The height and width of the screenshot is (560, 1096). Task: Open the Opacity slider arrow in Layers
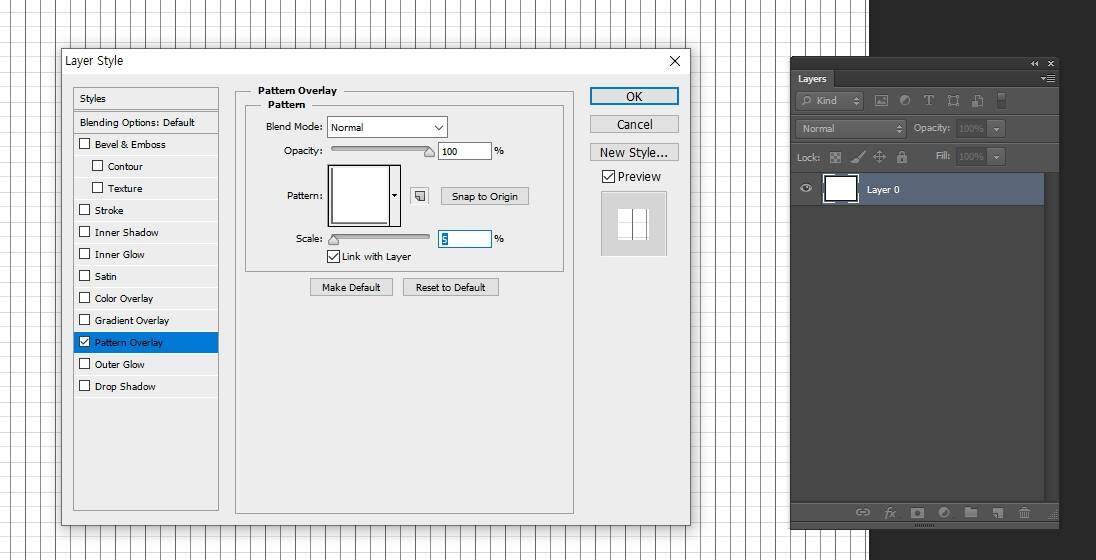pyautogui.click(x=997, y=129)
